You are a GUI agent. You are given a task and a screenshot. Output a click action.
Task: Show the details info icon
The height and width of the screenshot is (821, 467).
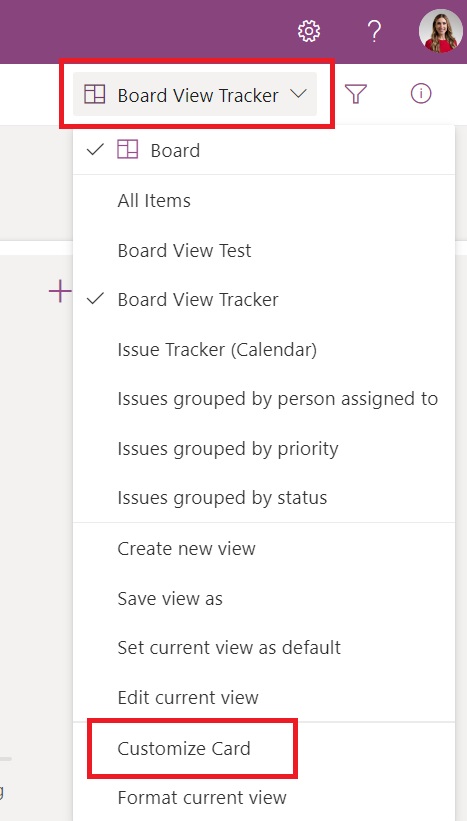421,94
